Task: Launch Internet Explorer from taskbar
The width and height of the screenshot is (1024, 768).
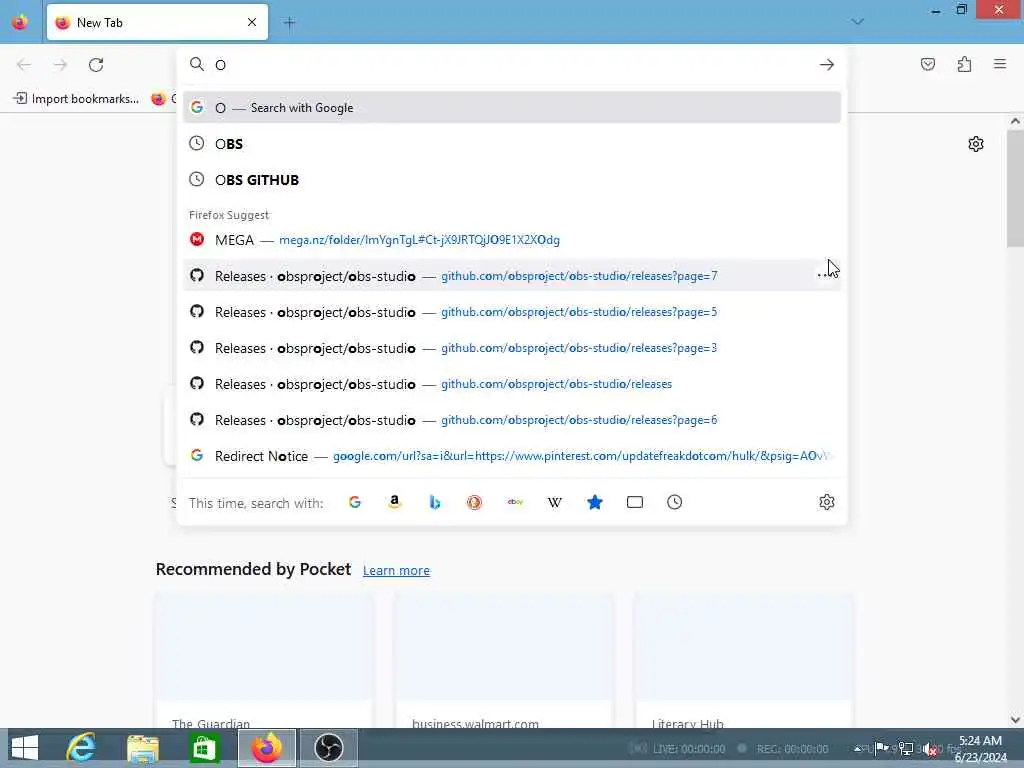Action: (x=81, y=748)
